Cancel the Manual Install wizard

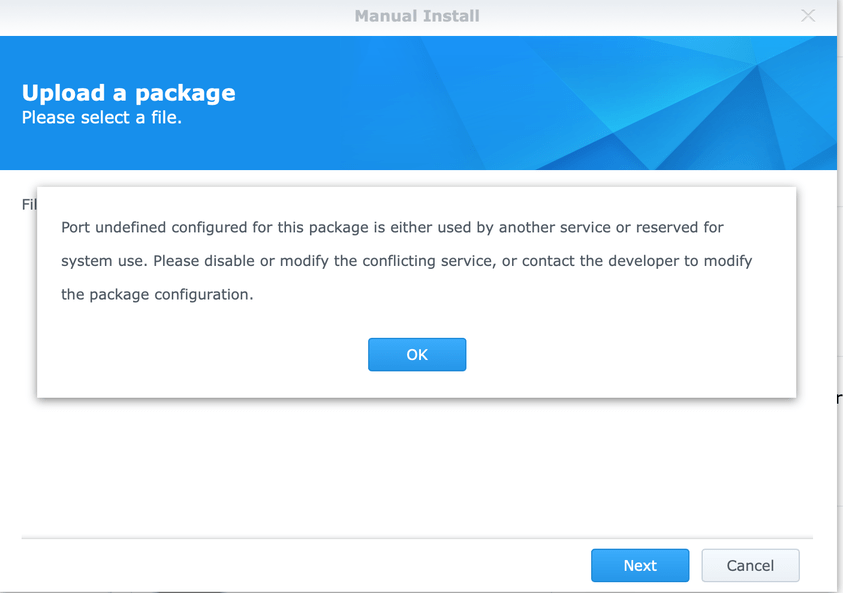pos(750,565)
